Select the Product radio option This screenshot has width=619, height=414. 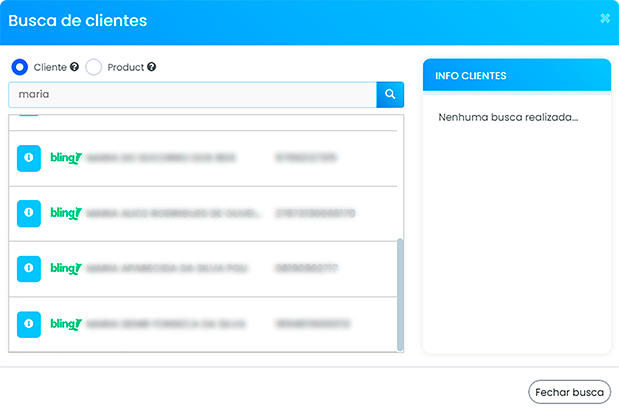click(x=94, y=67)
